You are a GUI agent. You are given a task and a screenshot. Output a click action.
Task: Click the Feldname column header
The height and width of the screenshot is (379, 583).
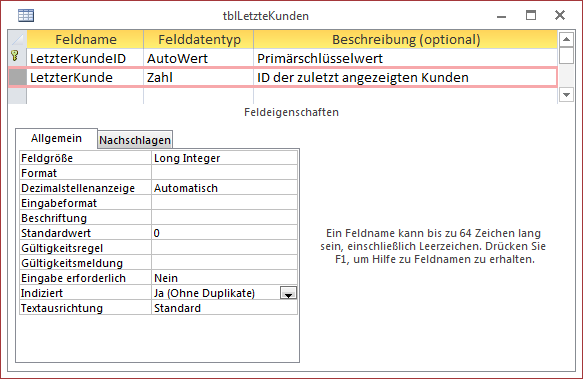(85, 39)
